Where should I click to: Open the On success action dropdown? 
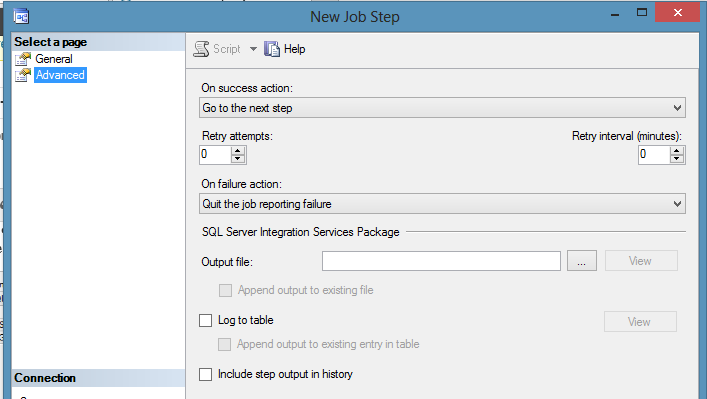(442, 108)
